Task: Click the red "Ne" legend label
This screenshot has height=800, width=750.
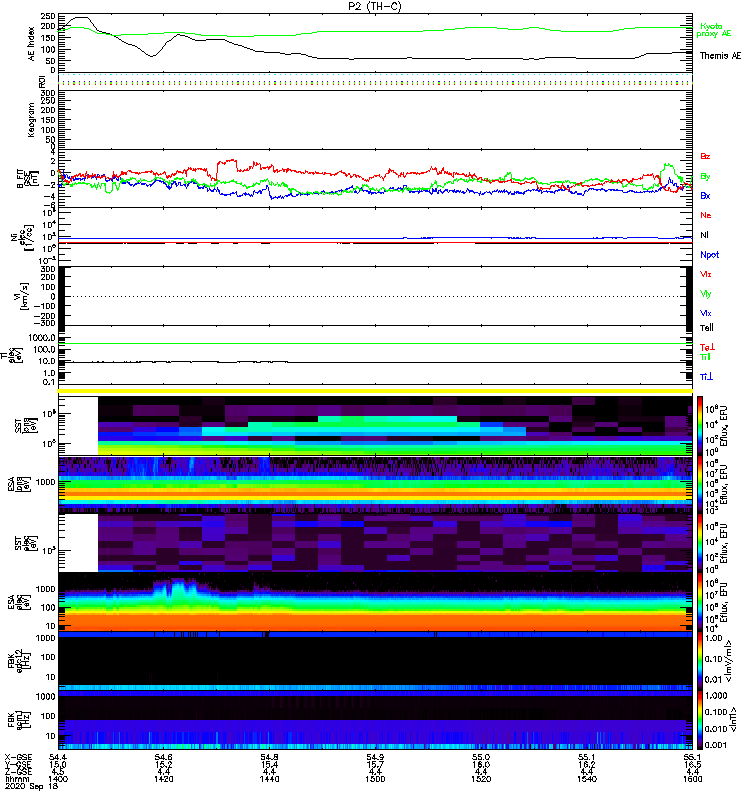Action: [x=705, y=215]
